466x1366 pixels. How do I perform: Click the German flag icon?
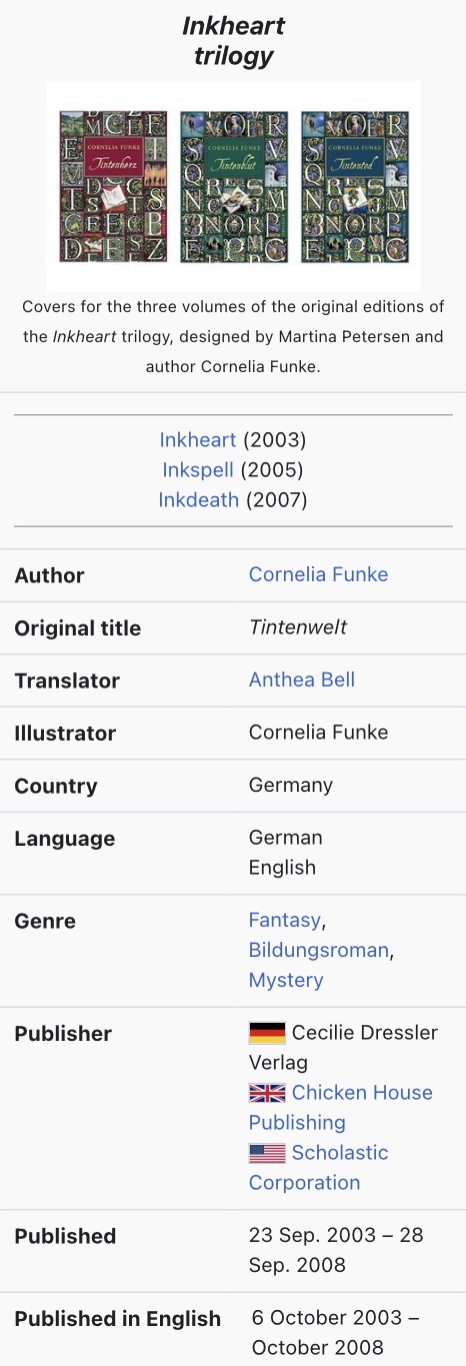267,1033
